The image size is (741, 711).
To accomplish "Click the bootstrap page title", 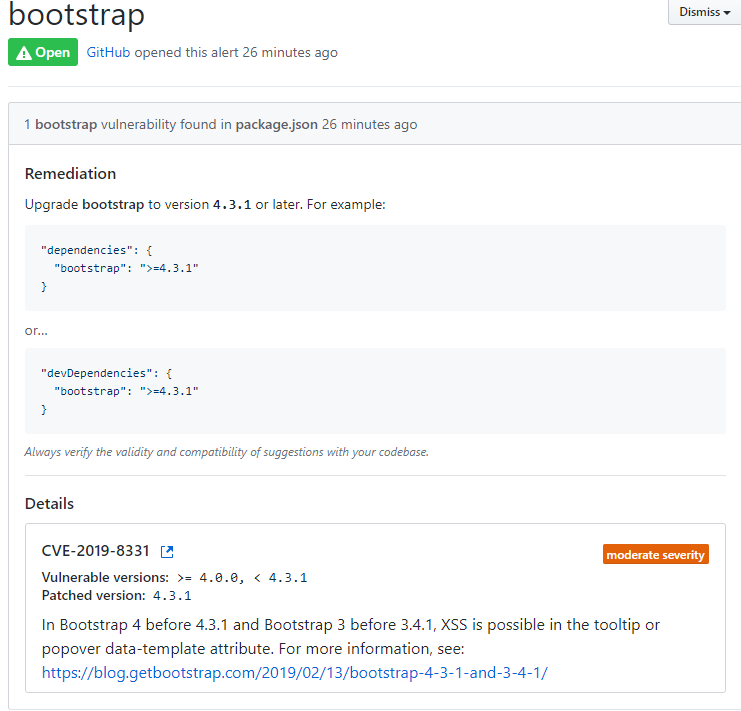I will [x=77, y=15].
